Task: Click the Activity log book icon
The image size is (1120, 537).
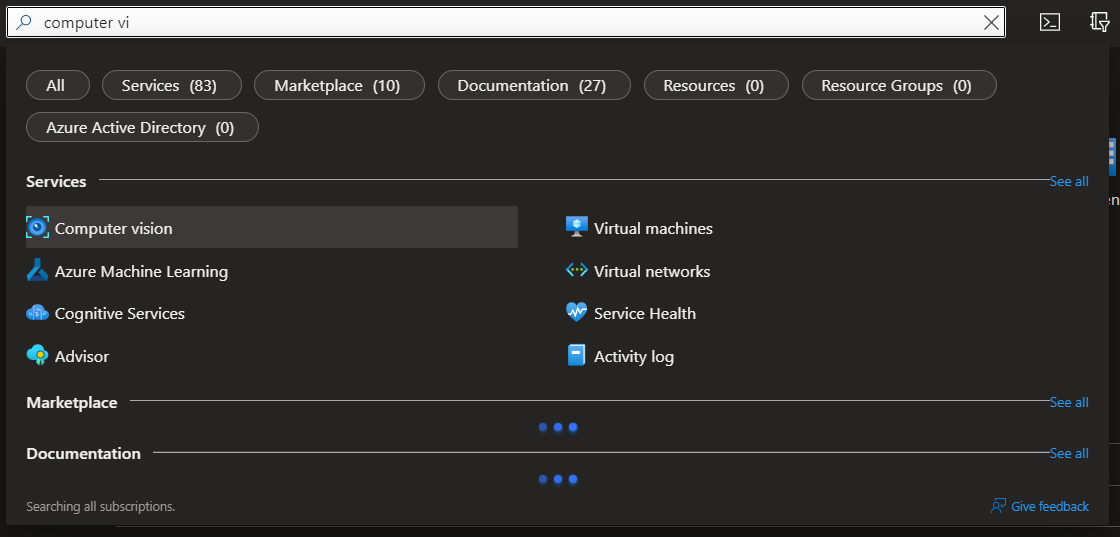Action: point(576,356)
